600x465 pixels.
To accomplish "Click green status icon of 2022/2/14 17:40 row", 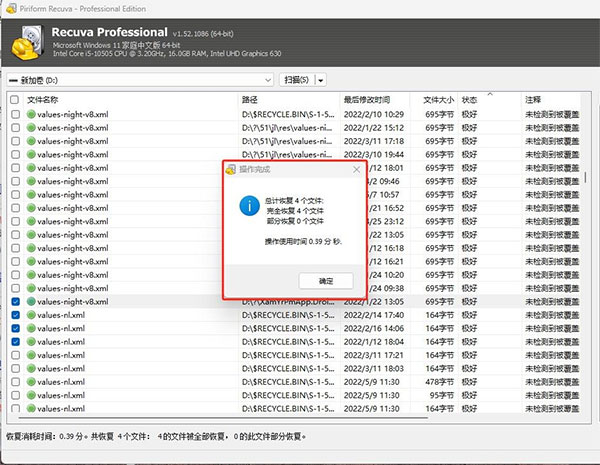I will coord(31,315).
